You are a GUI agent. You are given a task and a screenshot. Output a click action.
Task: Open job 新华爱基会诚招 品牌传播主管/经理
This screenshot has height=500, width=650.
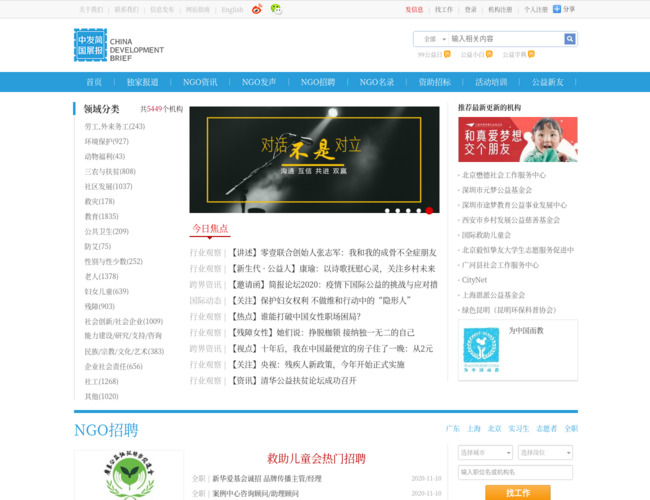pos(267,478)
